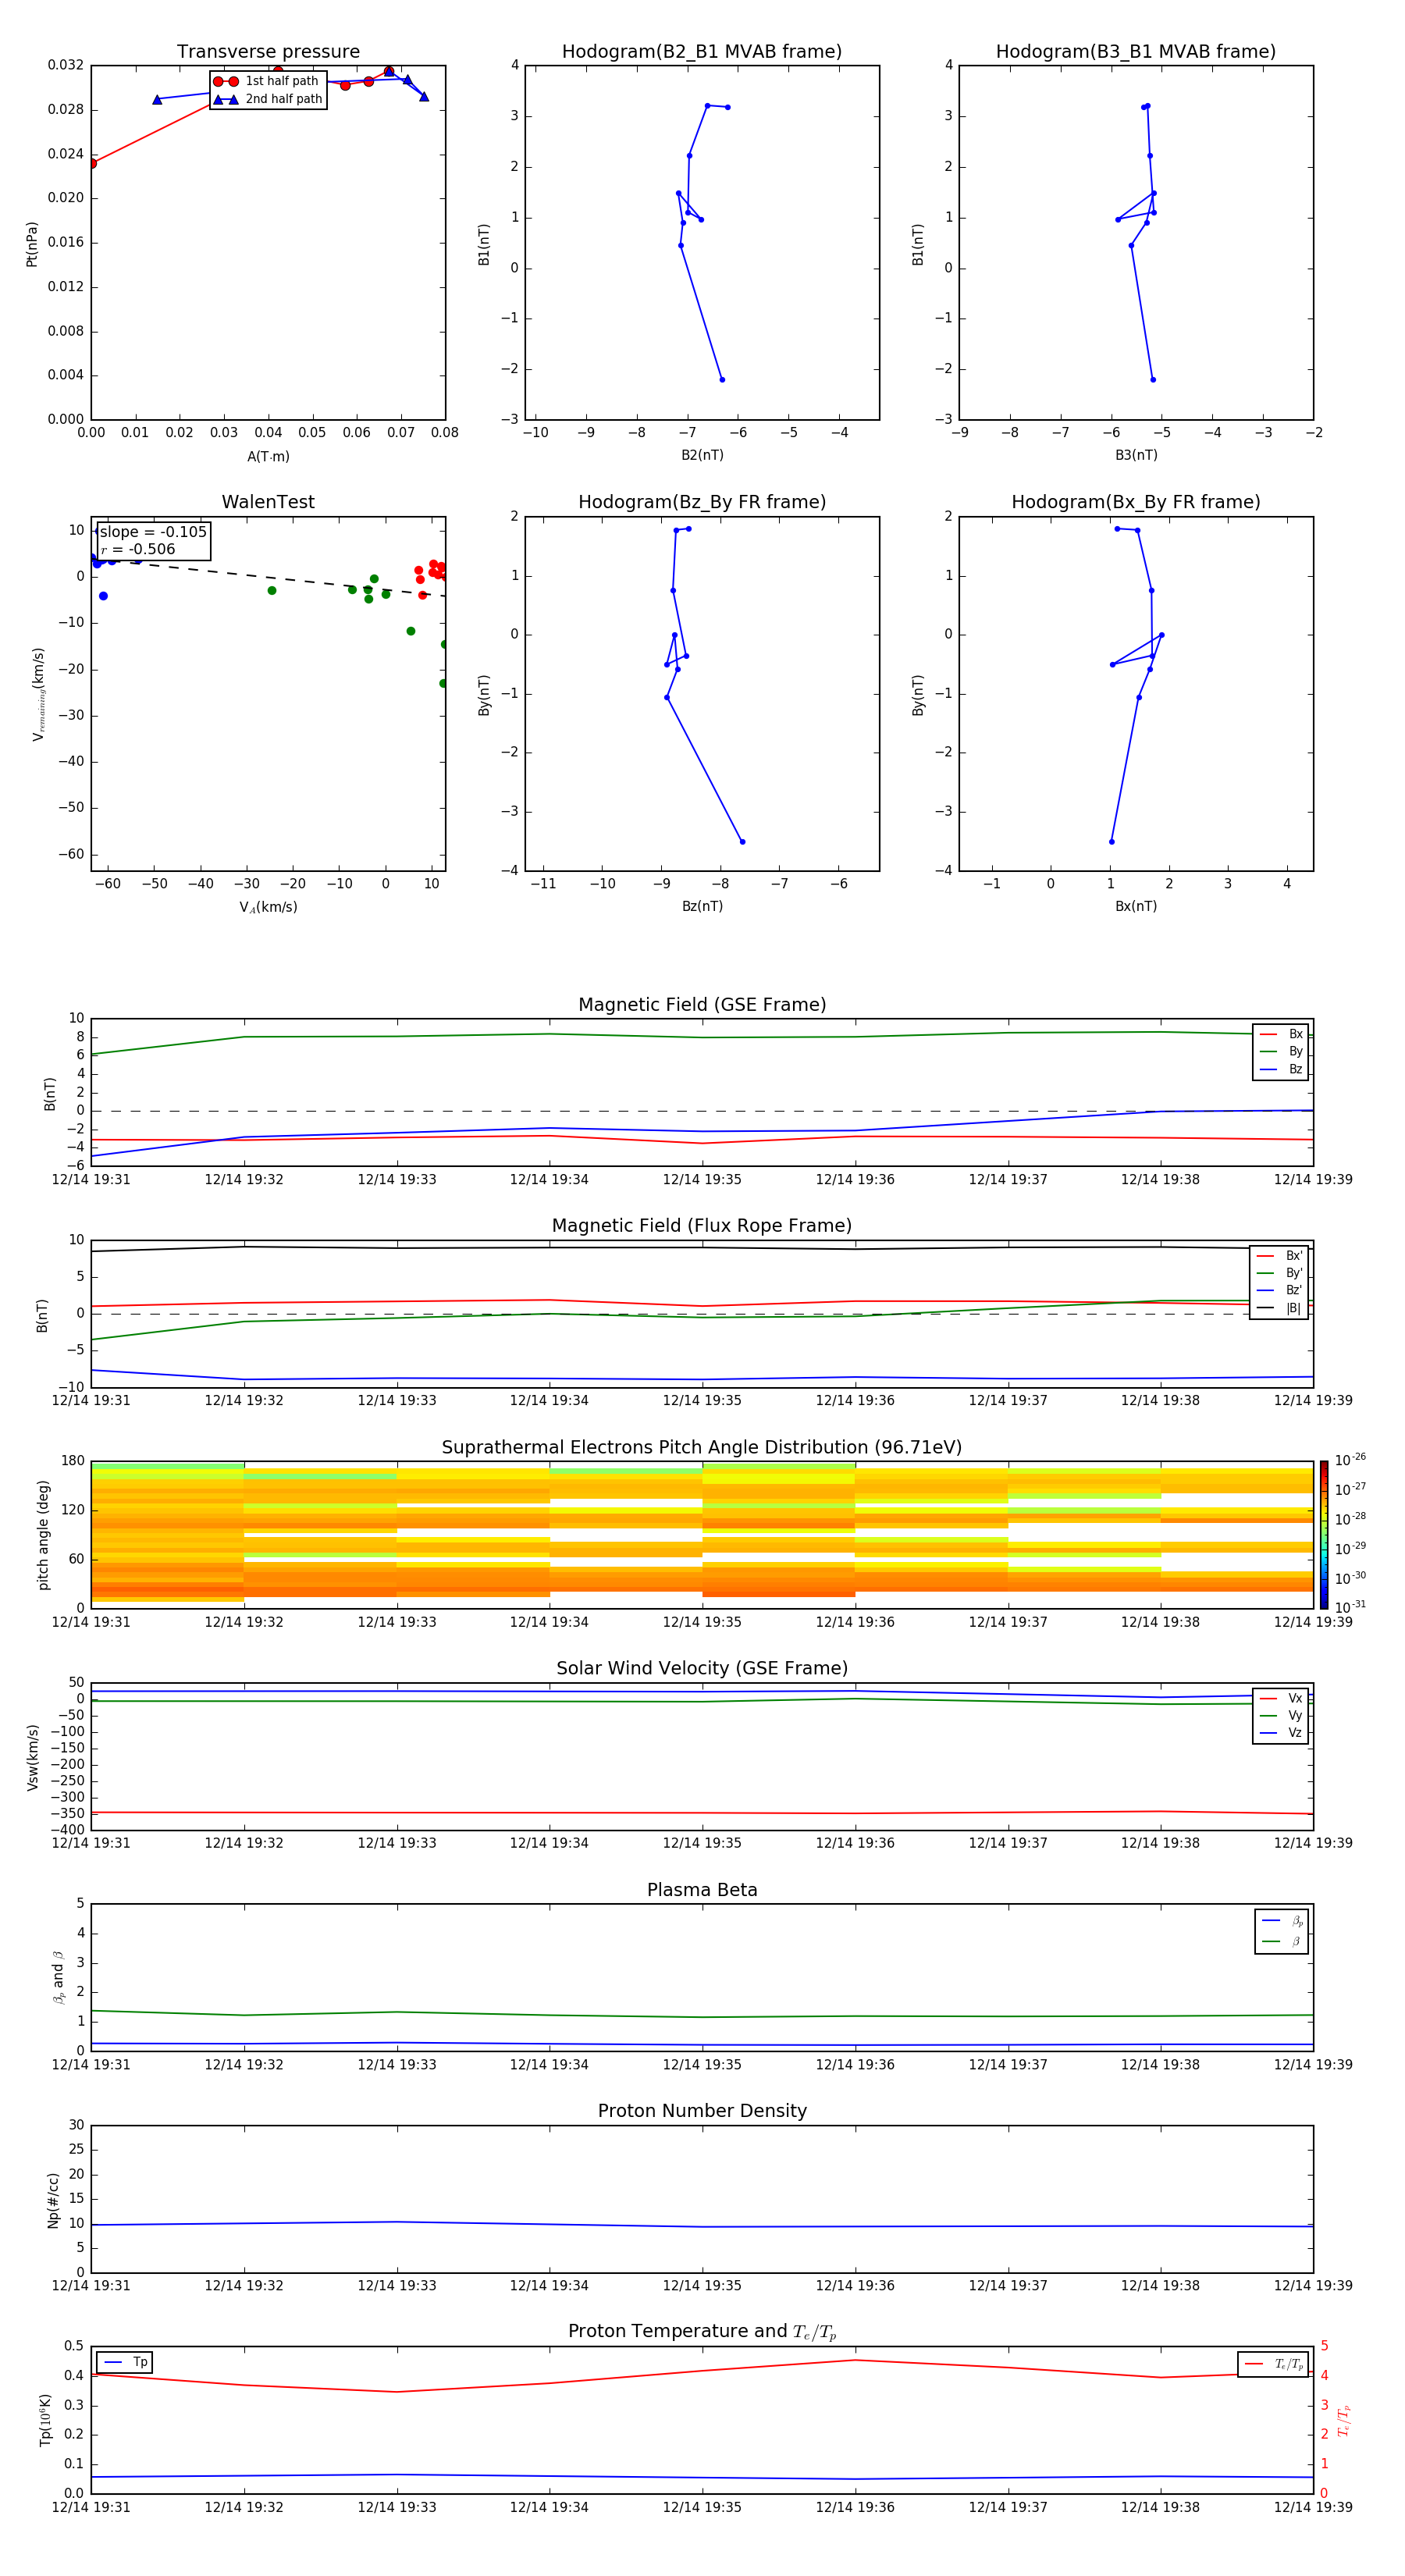Click the "10^-29" colorbar label
Image resolution: width=1405 pixels, height=2576 pixels.
click(x=1350, y=1548)
